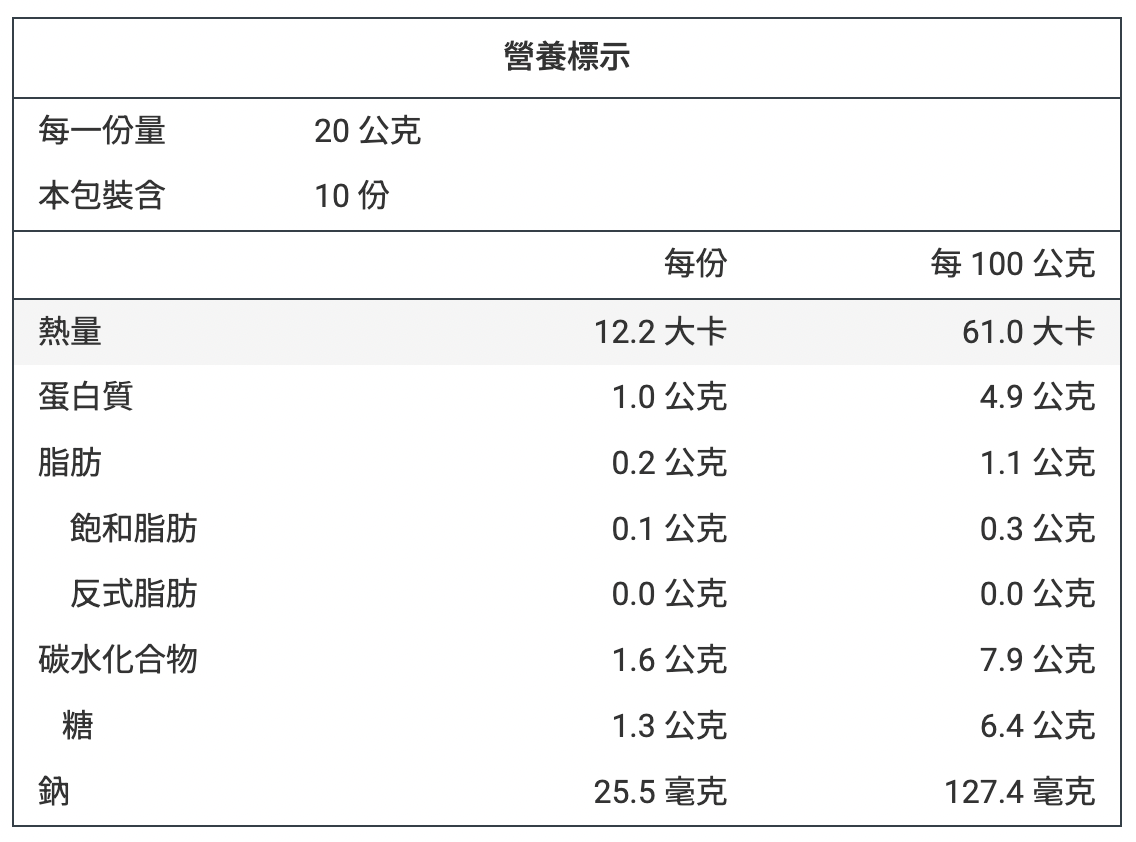Select the 反式脂肪 sub-row label

133,594
